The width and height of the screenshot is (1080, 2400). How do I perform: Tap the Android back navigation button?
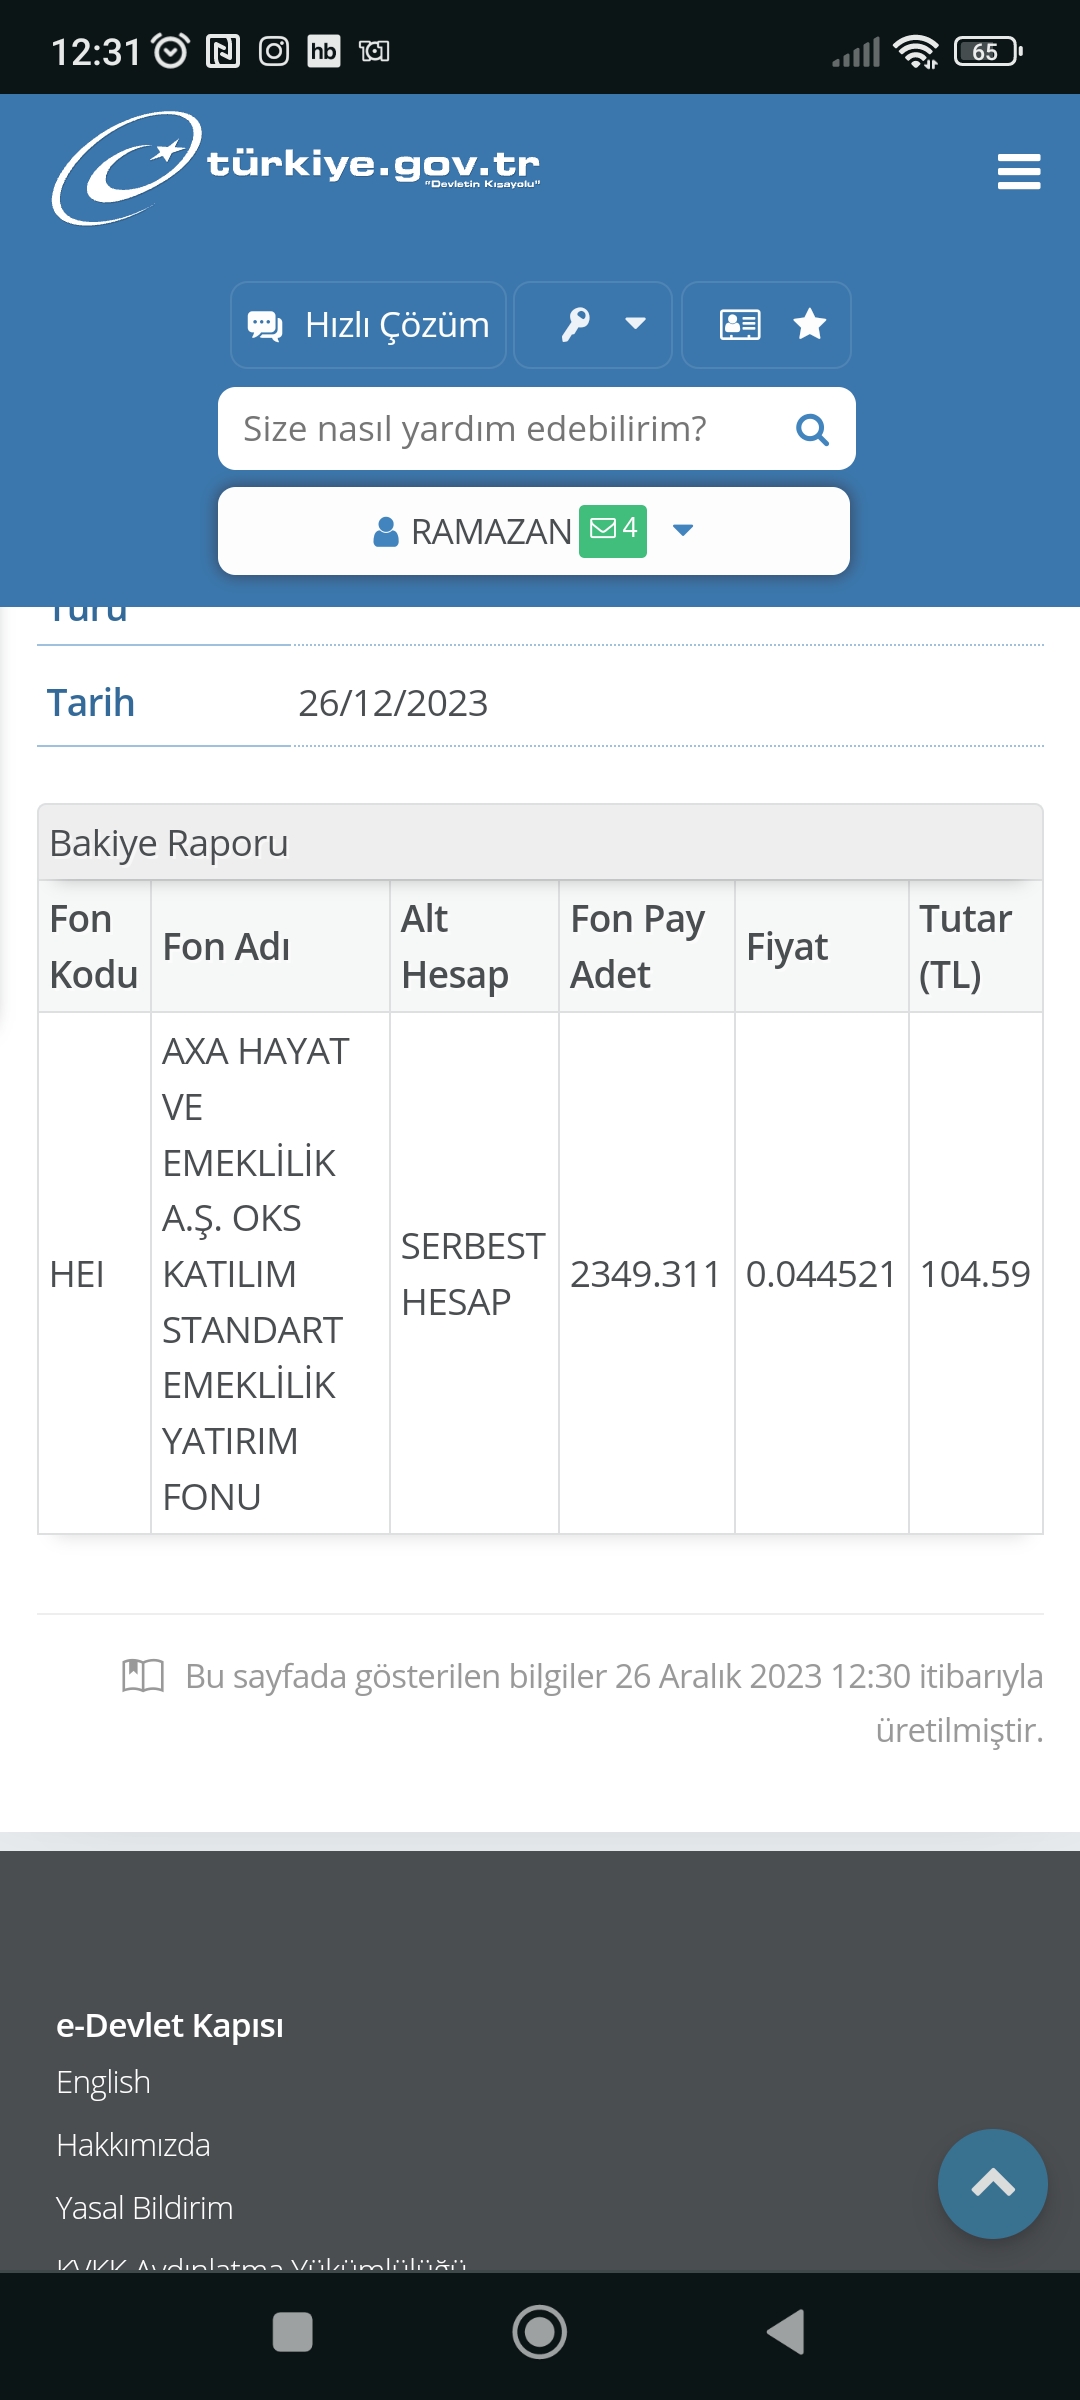(786, 2332)
